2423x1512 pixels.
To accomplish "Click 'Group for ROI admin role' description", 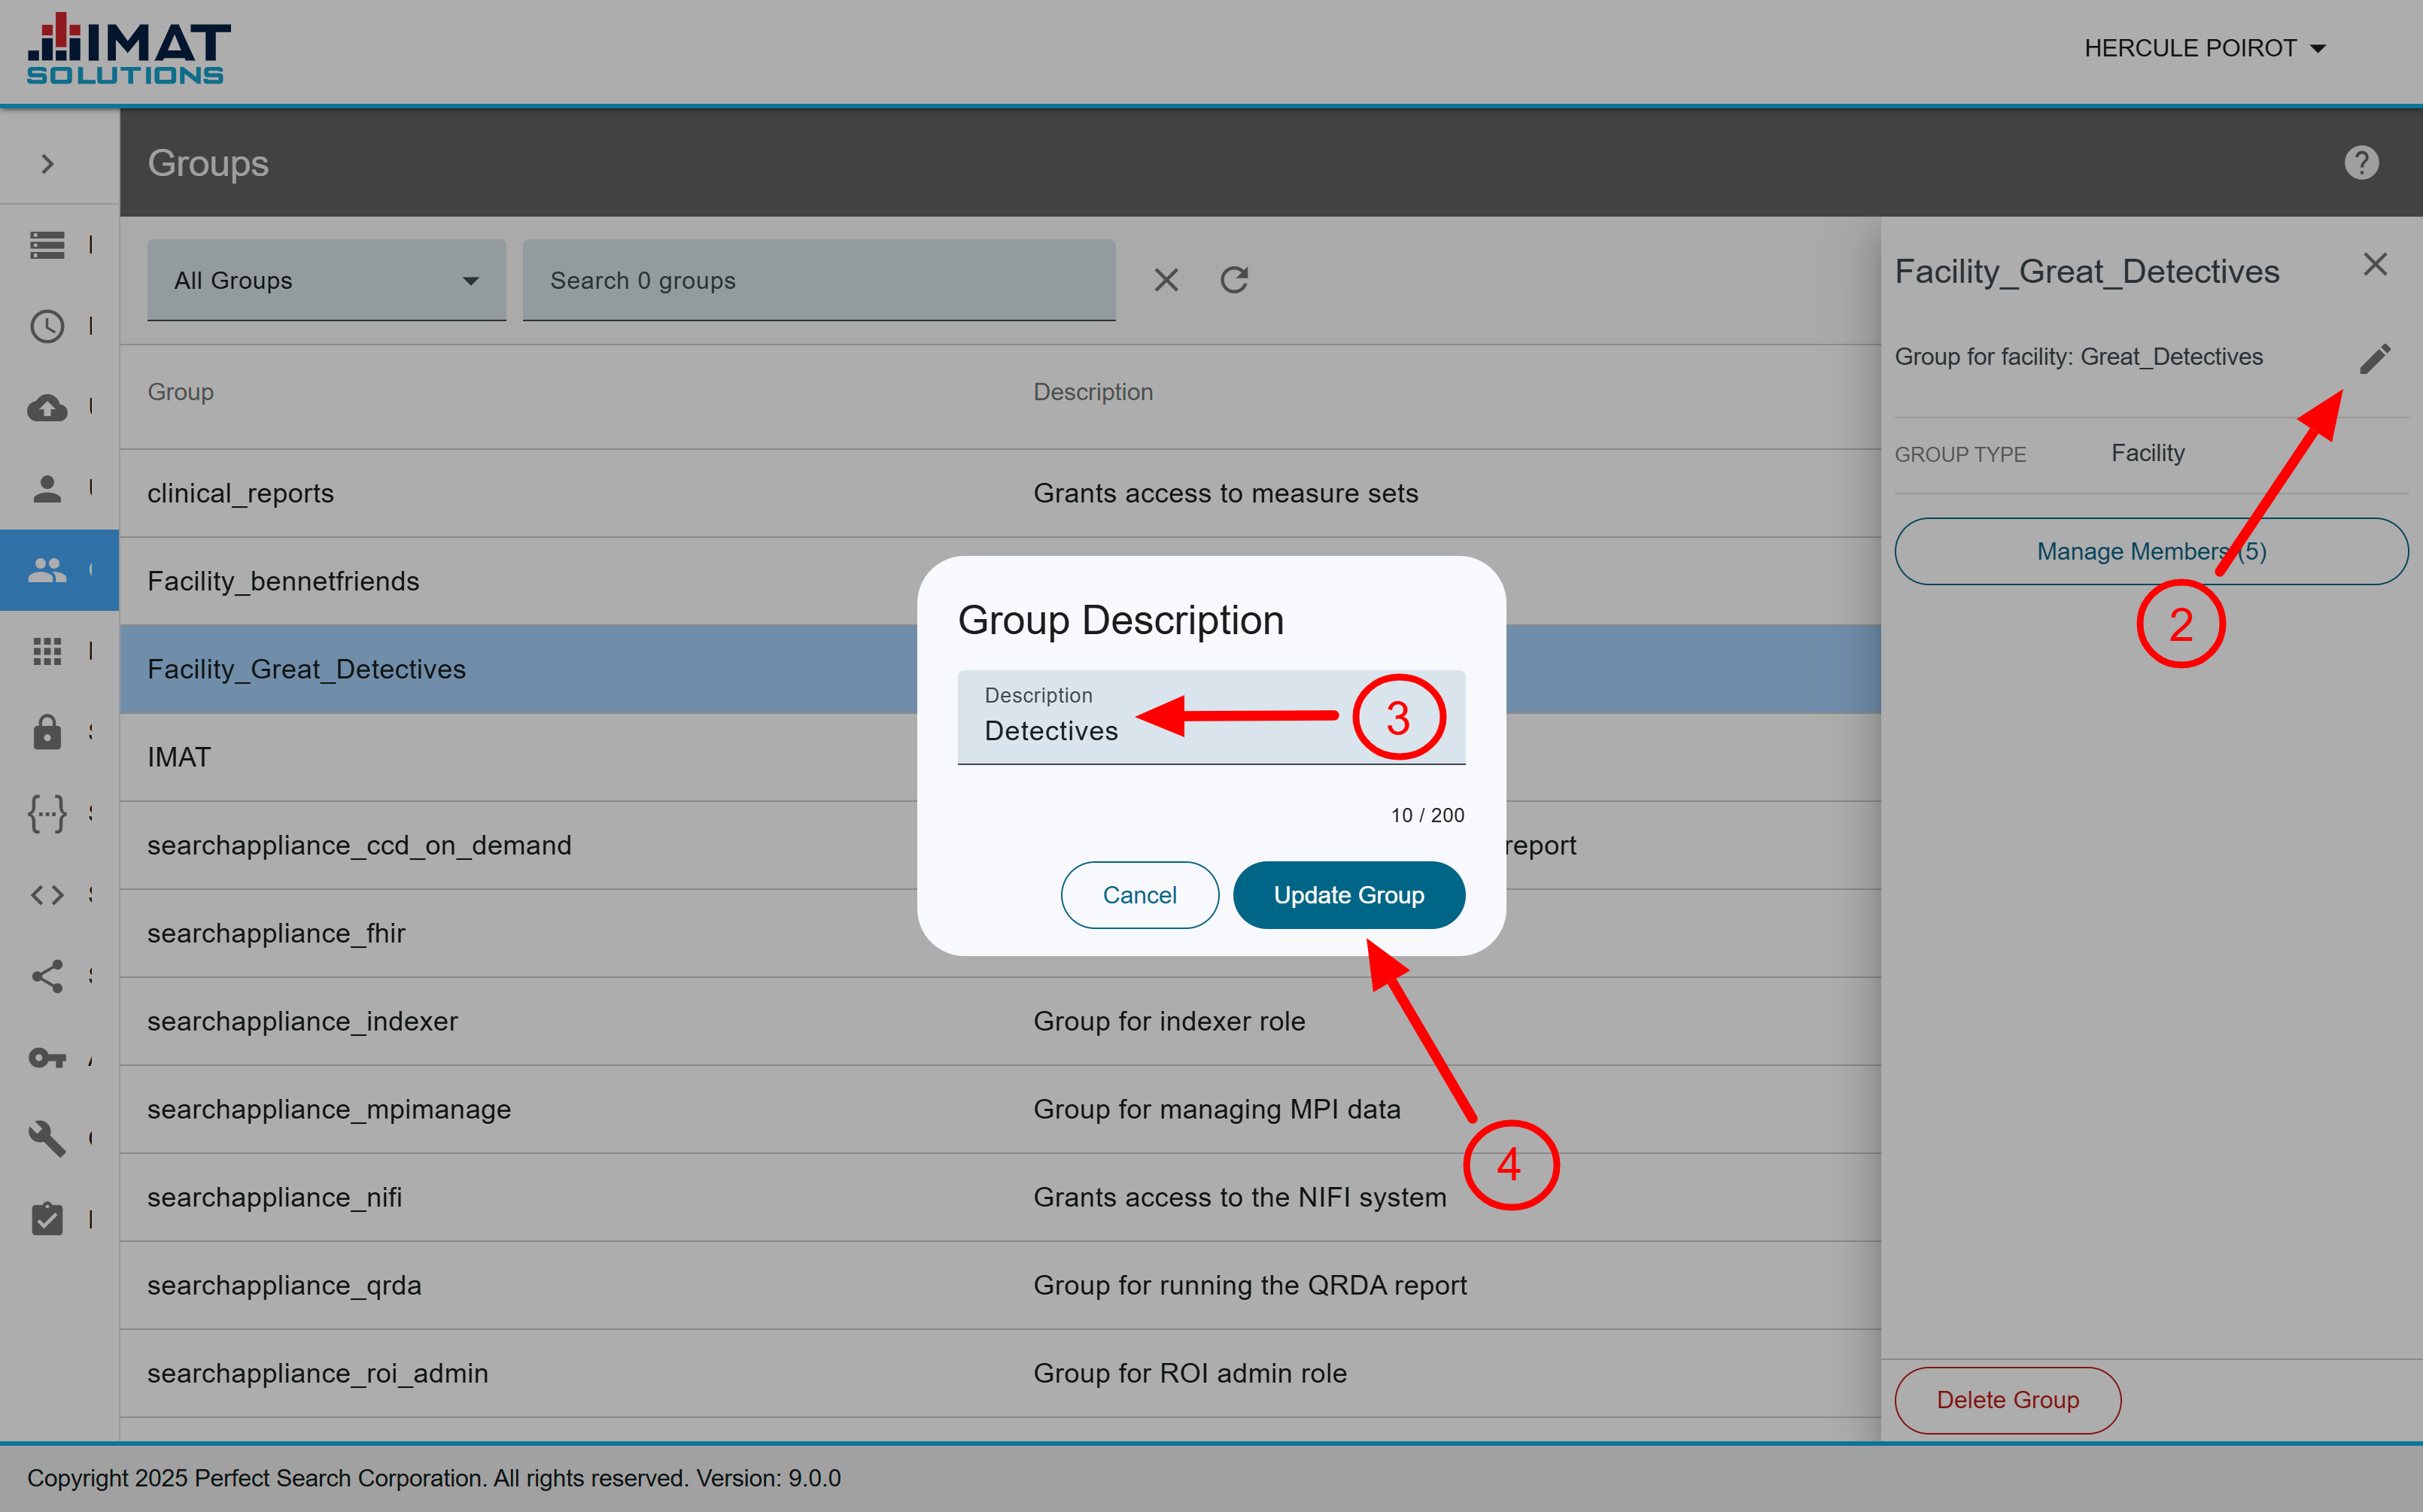I will pyautogui.click(x=1190, y=1373).
